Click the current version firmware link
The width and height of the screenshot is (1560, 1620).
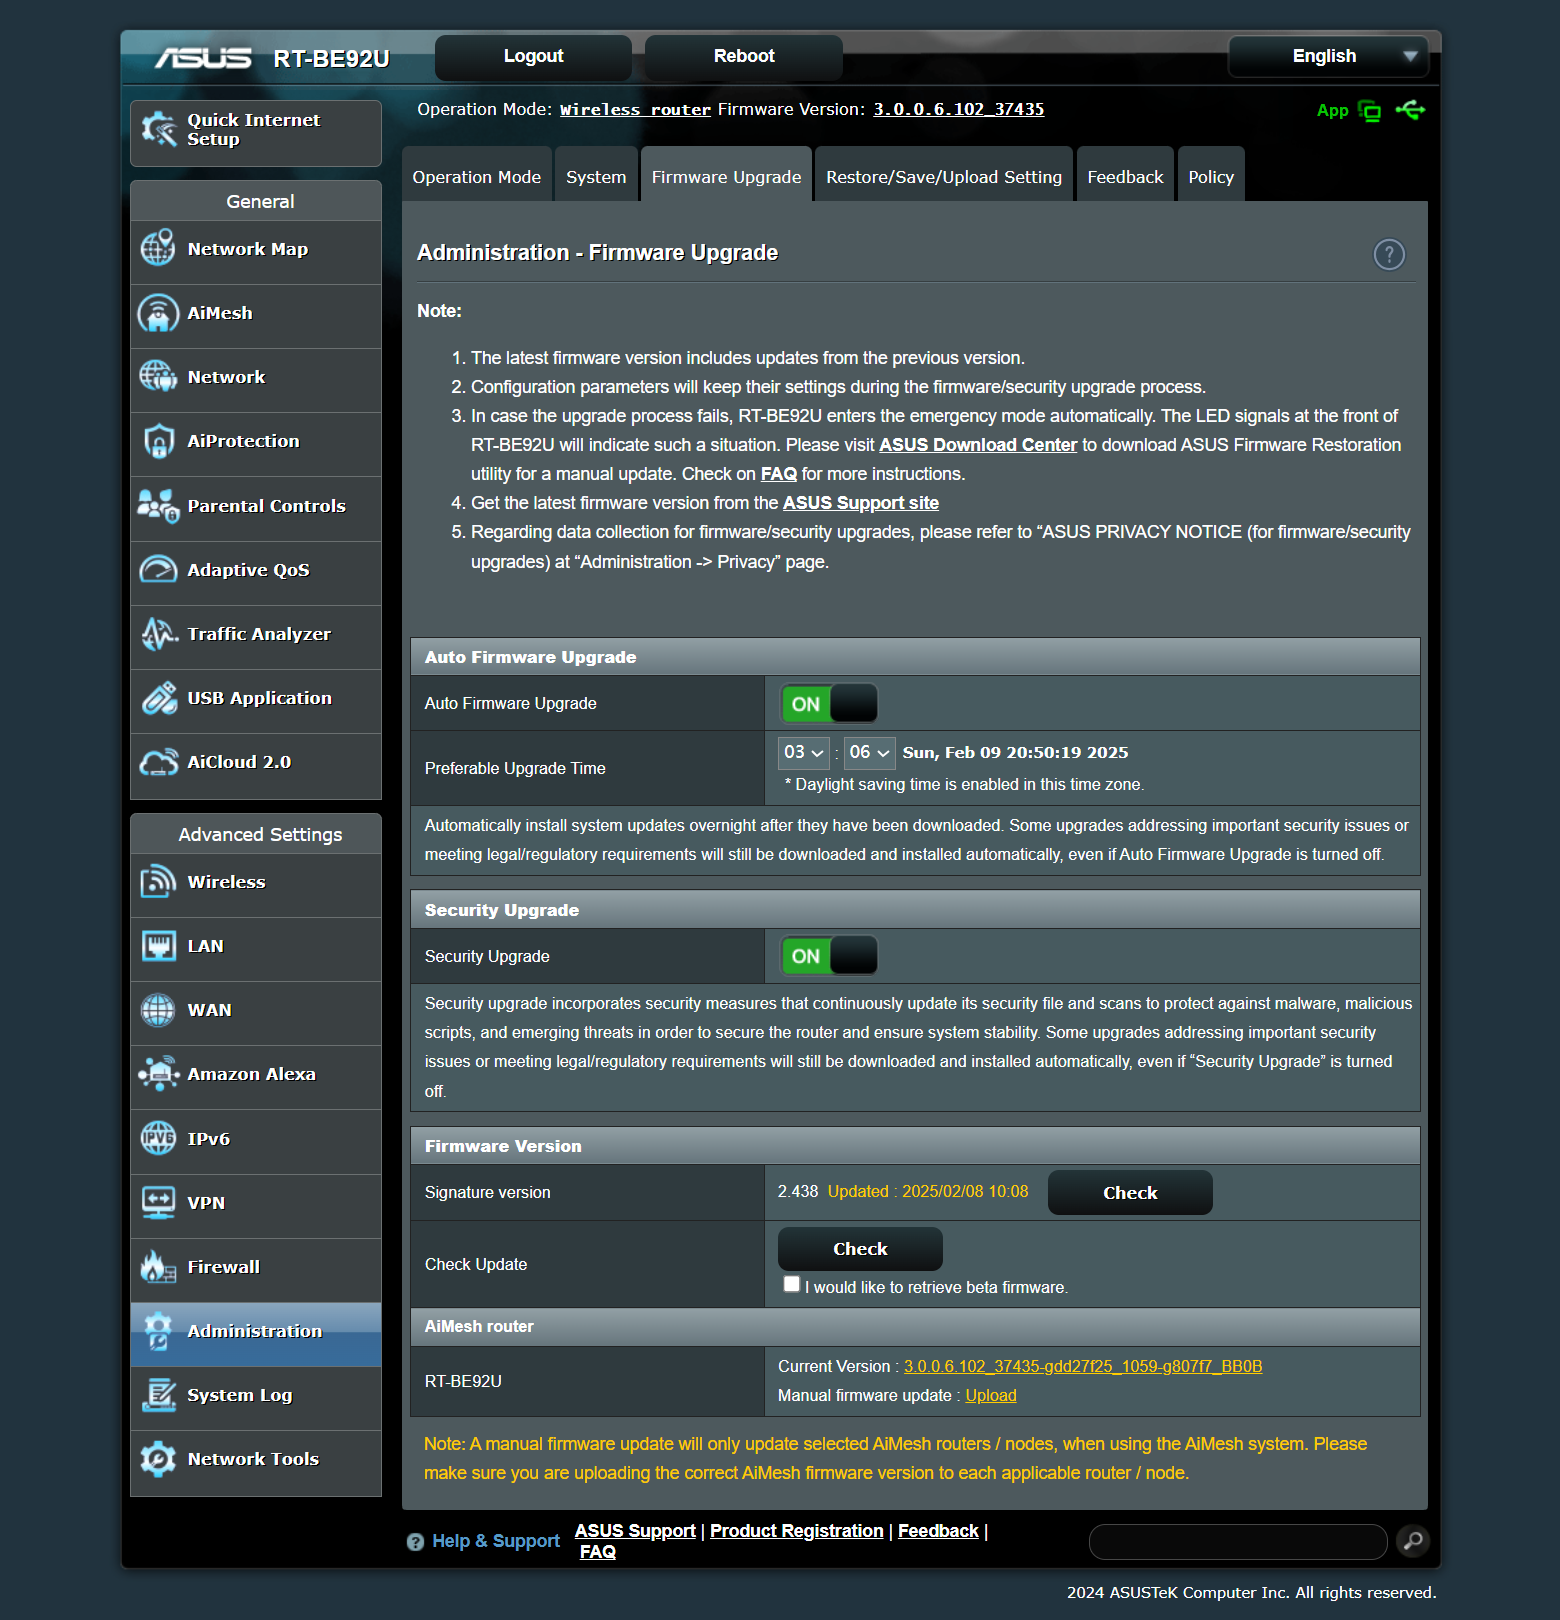coord(1083,1367)
